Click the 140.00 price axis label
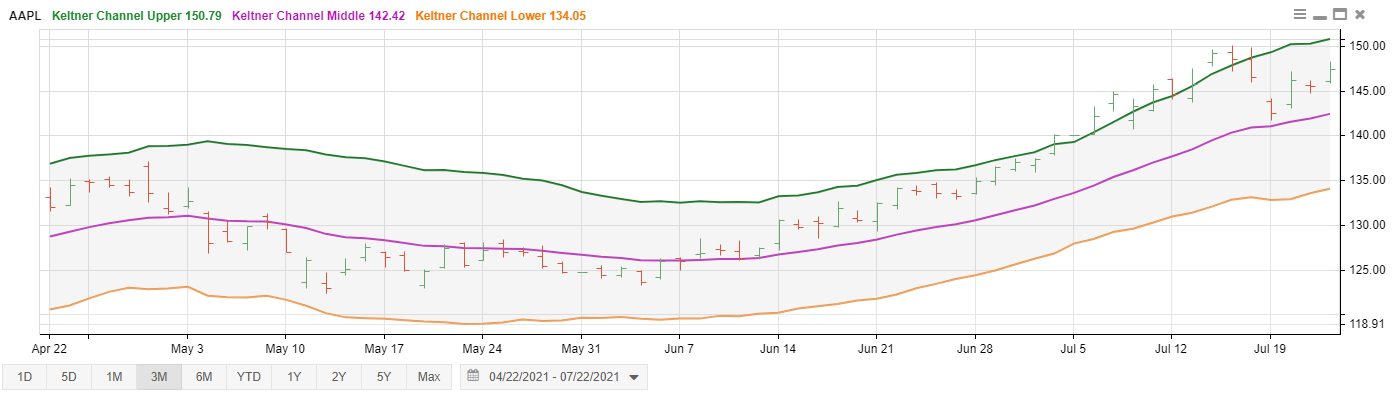The width and height of the screenshot is (1396, 395). click(x=1367, y=135)
